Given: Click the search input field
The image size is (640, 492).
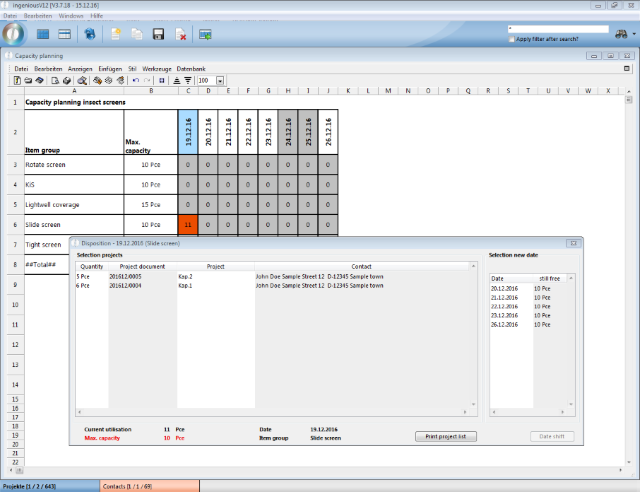Looking at the screenshot, I should pos(557,29).
